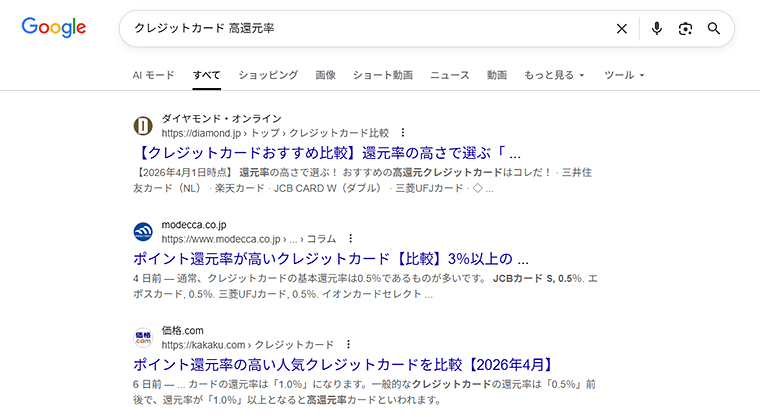Expand the もっと見る dropdown

point(554,75)
